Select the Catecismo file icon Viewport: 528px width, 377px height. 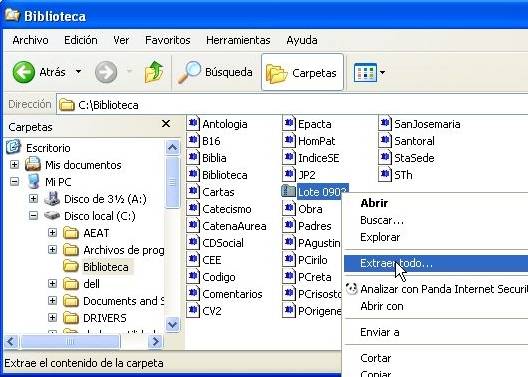point(193,209)
